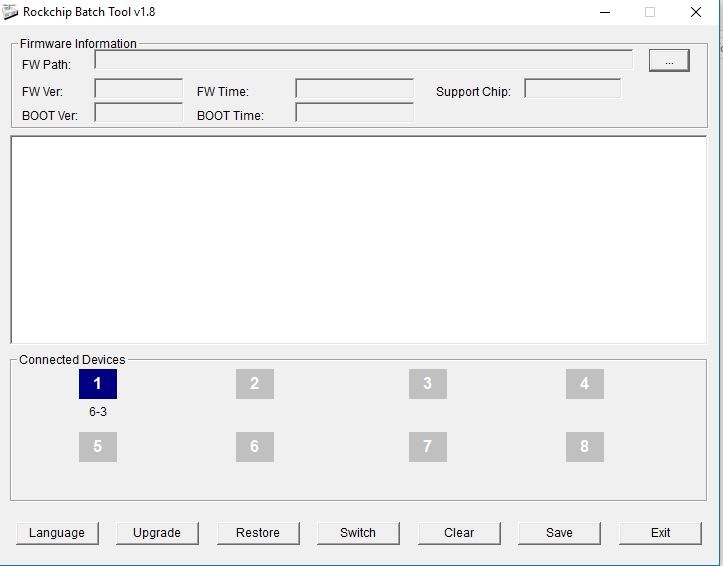Click device slot 8 indicator
This screenshot has width=723, height=566.
tap(584, 447)
